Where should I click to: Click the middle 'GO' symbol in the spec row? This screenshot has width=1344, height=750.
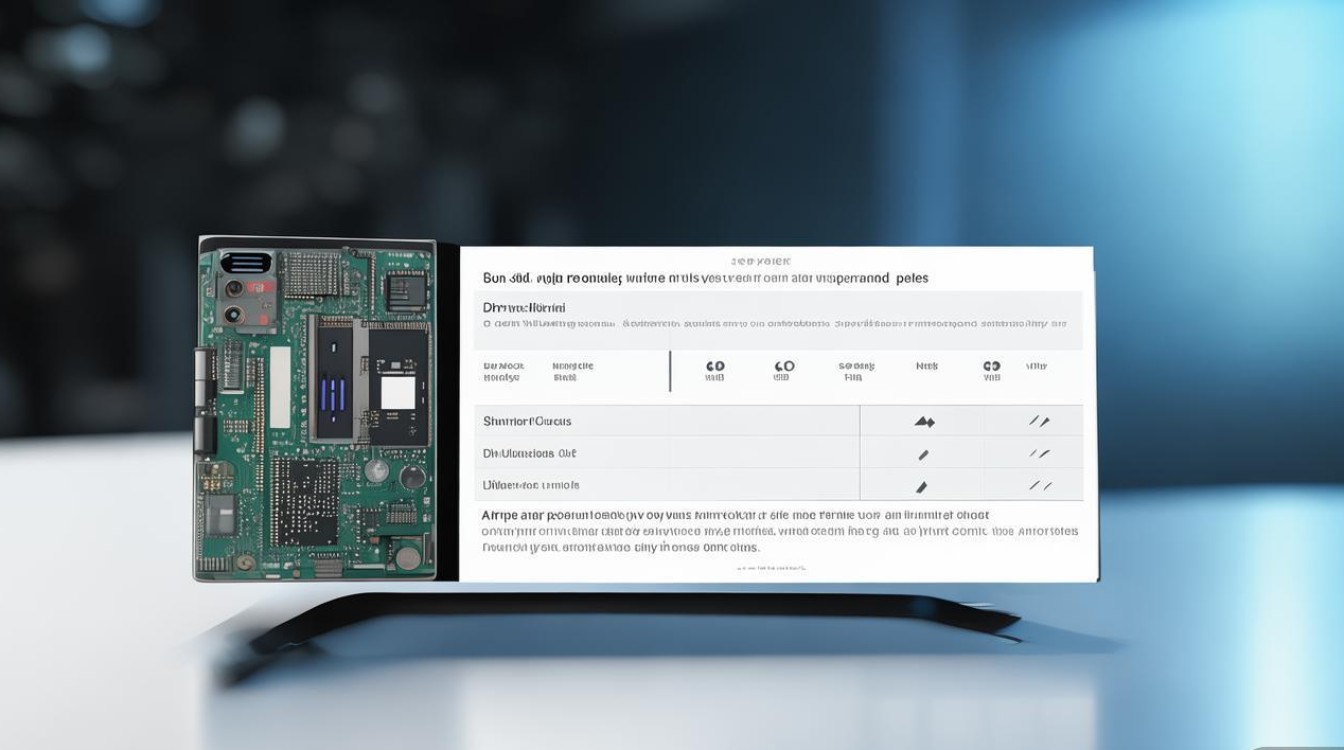784,367
